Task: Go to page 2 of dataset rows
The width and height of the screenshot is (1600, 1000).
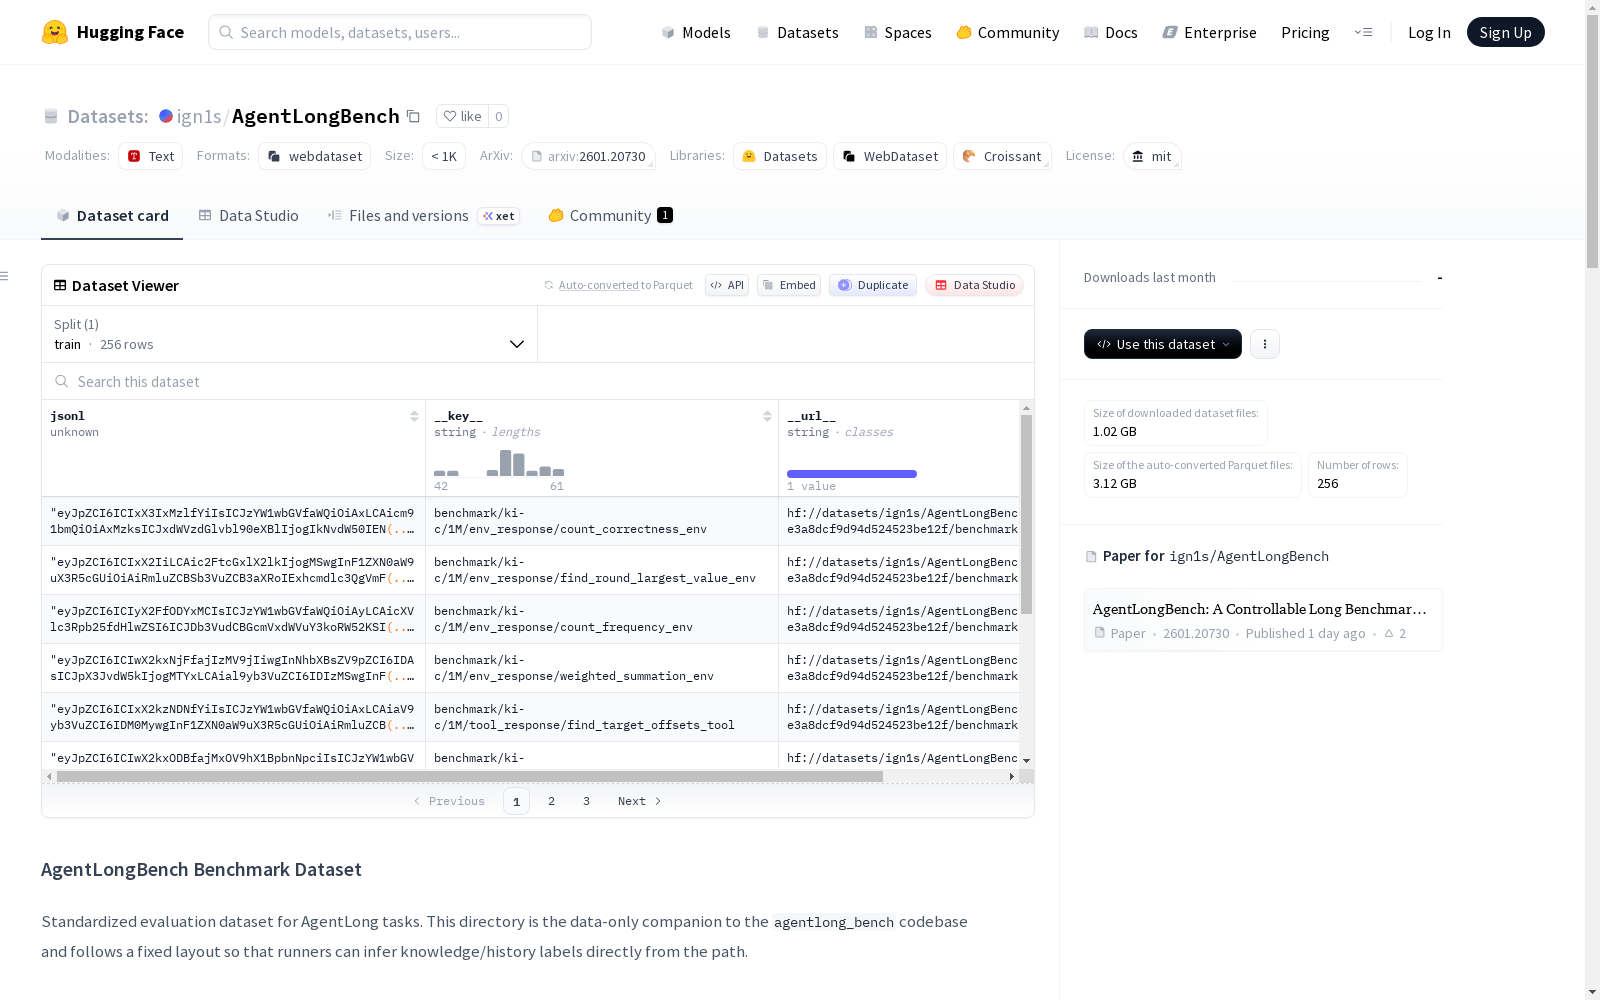Action: tap(551, 801)
